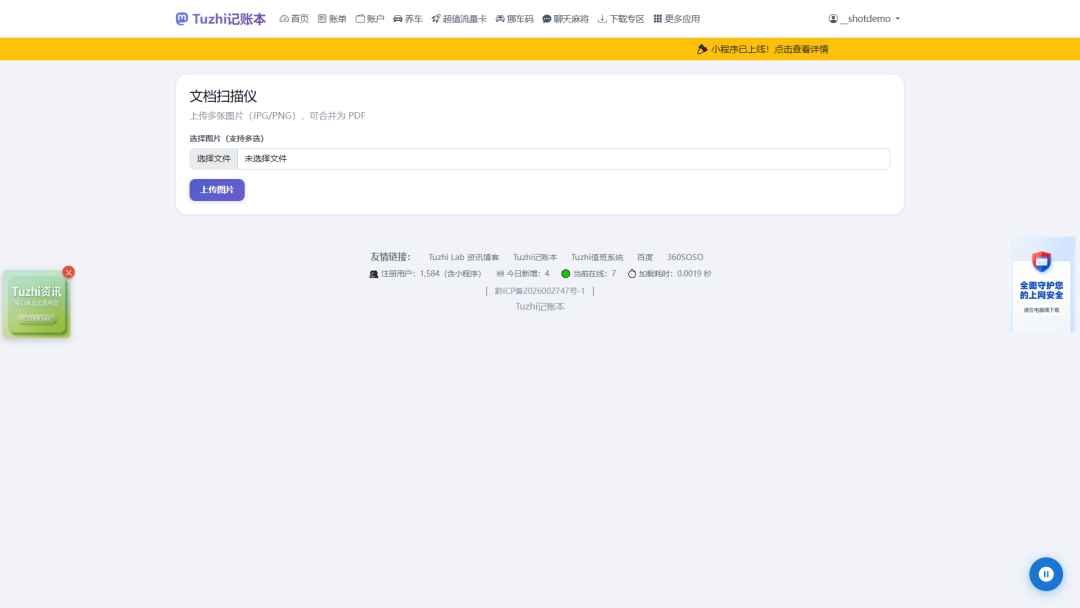Open the 360SOSO footer link
The height and width of the screenshot is (608, 1080).
[685, 257]
